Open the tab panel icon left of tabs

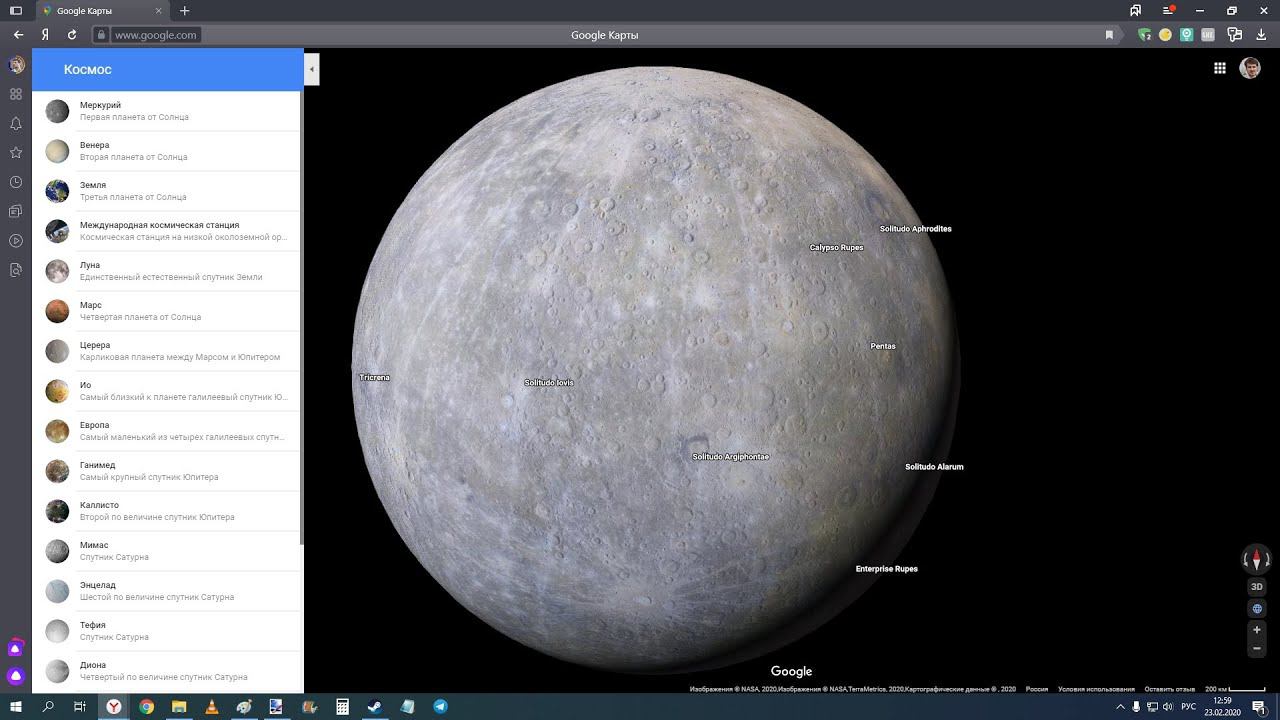[16, 11]
